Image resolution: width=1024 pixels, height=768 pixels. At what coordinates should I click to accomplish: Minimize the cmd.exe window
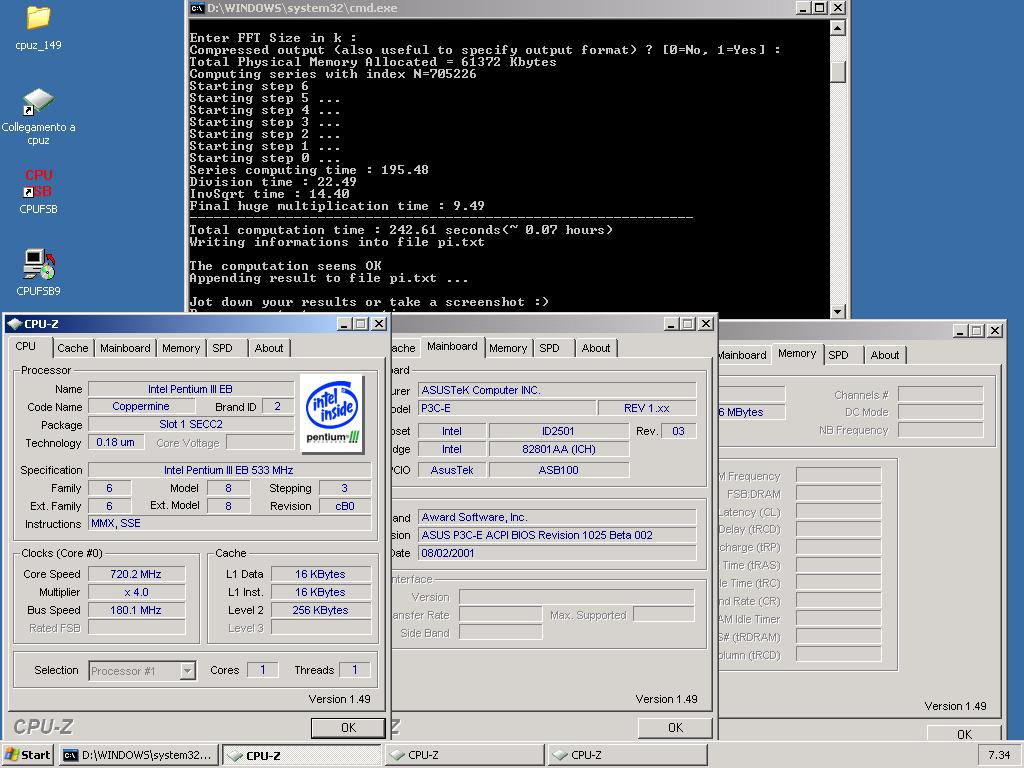(x=803, y=8)
